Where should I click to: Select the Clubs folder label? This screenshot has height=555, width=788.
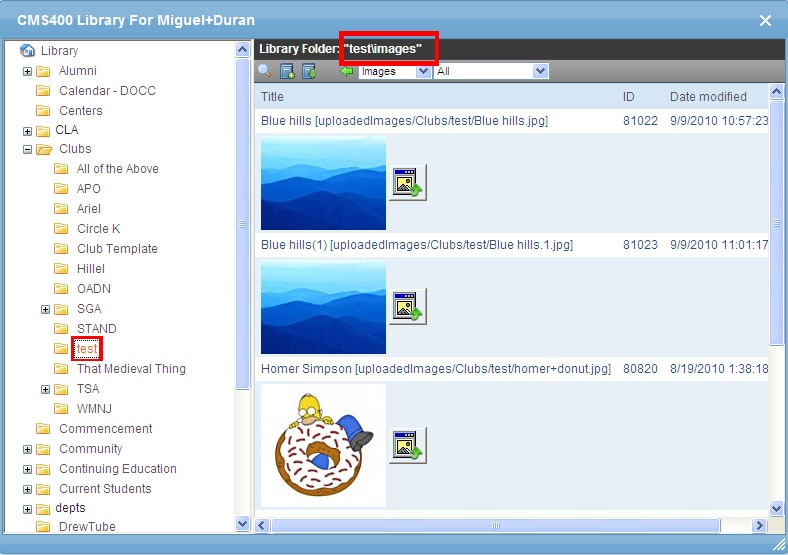click(x=75, y=149)
